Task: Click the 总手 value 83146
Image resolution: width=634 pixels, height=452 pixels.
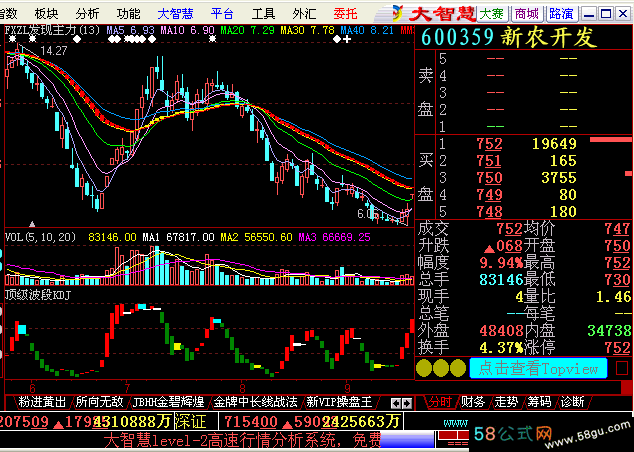Action: coord(501,280)
